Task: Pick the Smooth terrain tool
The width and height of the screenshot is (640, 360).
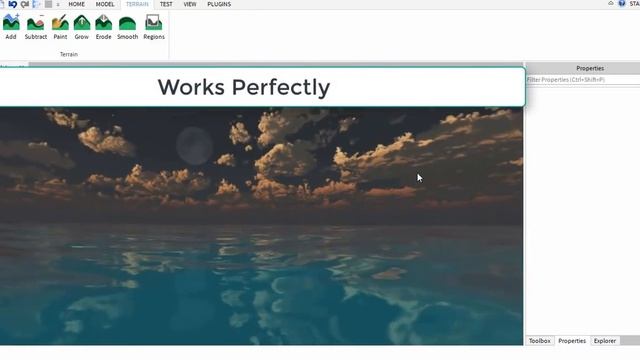Action: 127,27
